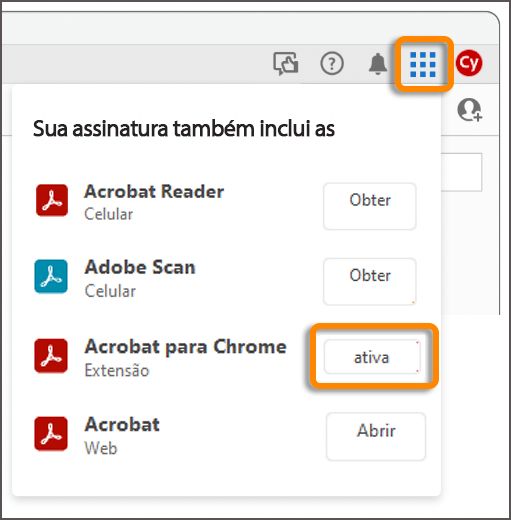Click the Celular label under Adobe Scan
511x520 pixels.
(110, 291)
